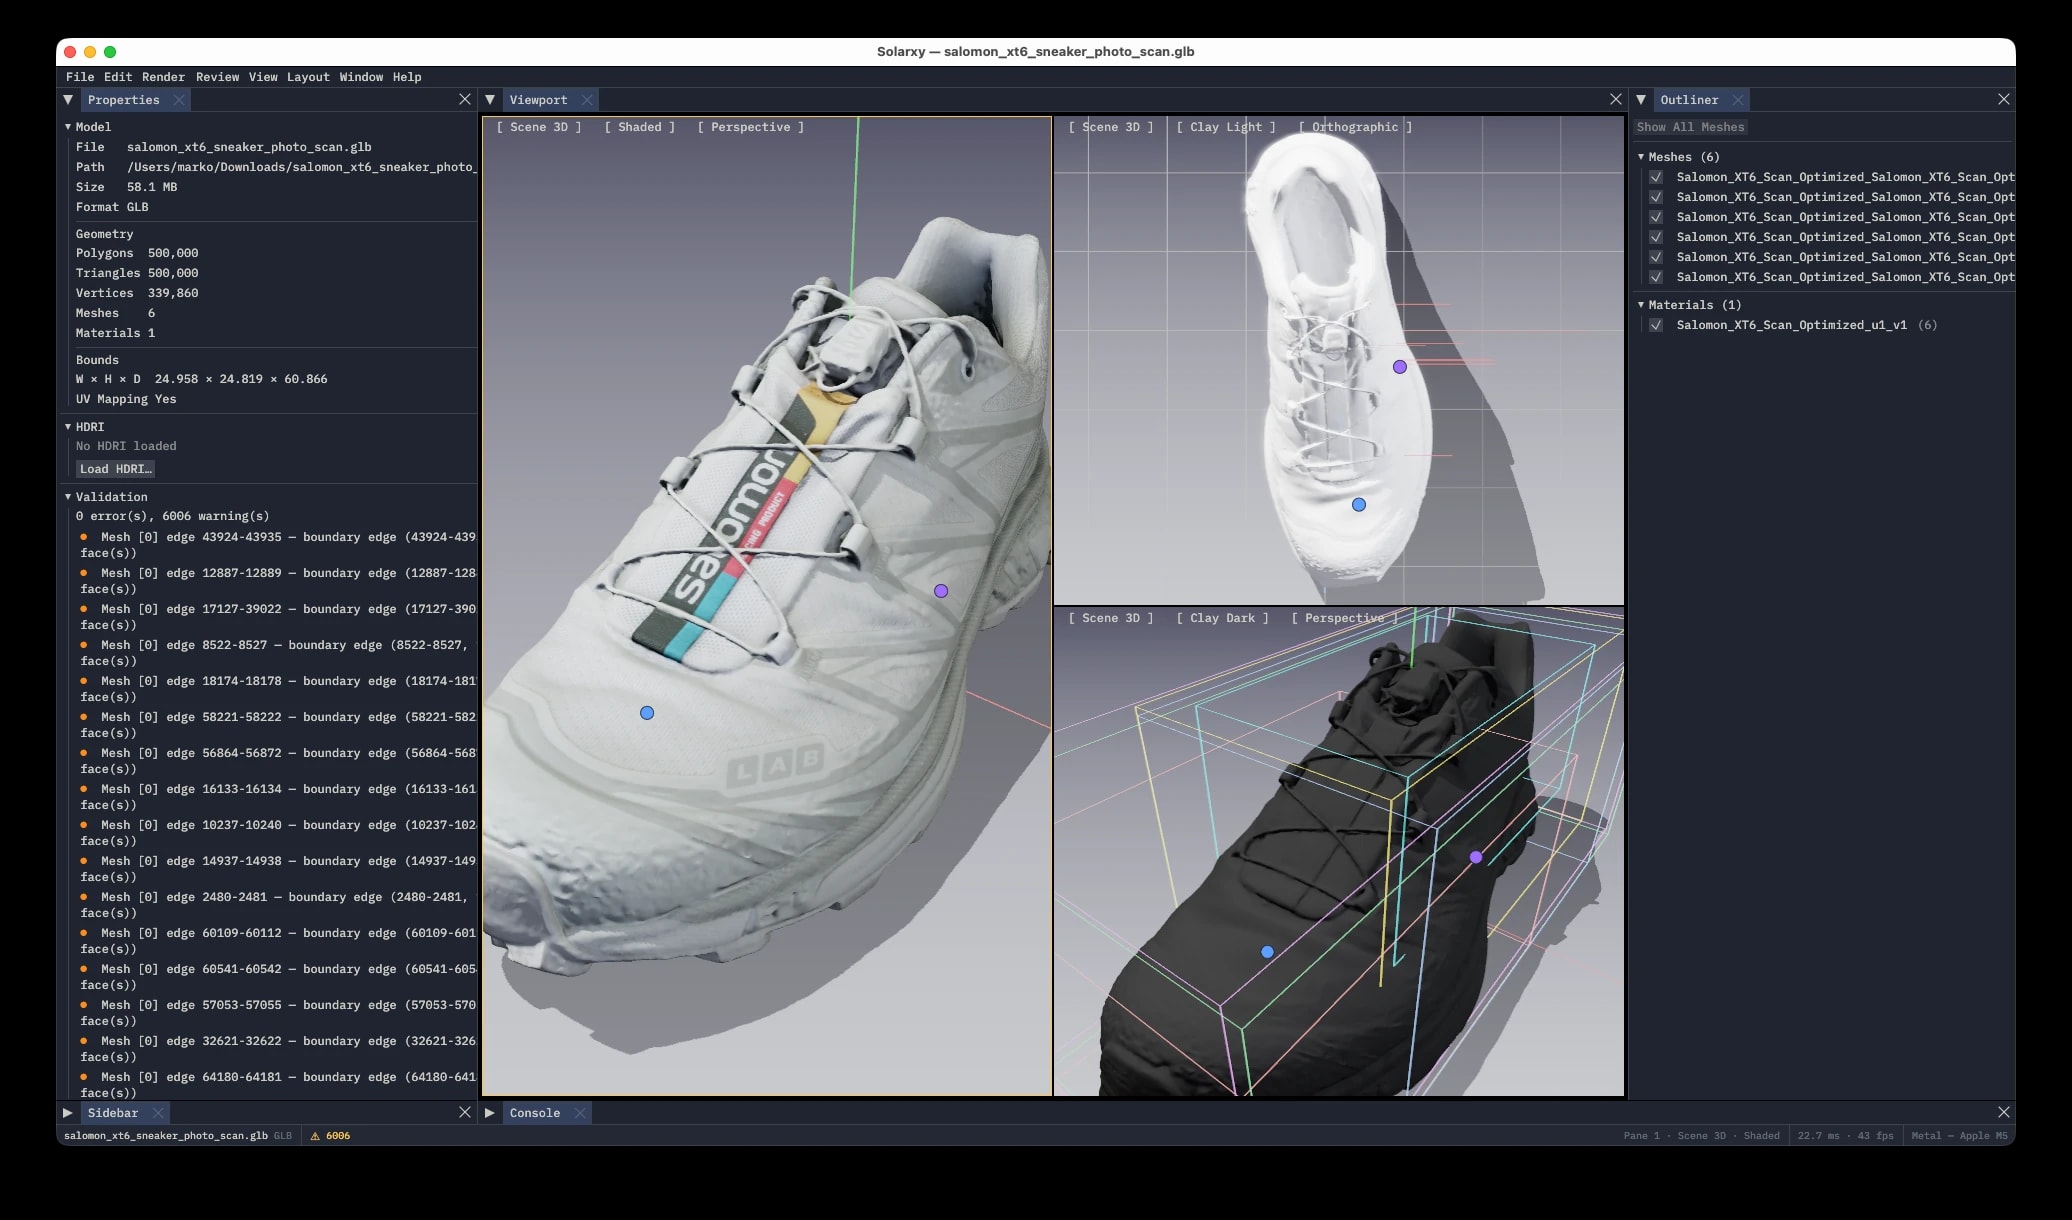This screenshot has width=2072, height=1220.
Task: Dismiss the whole Viewport panel with its X
Action: [1616, 99]
